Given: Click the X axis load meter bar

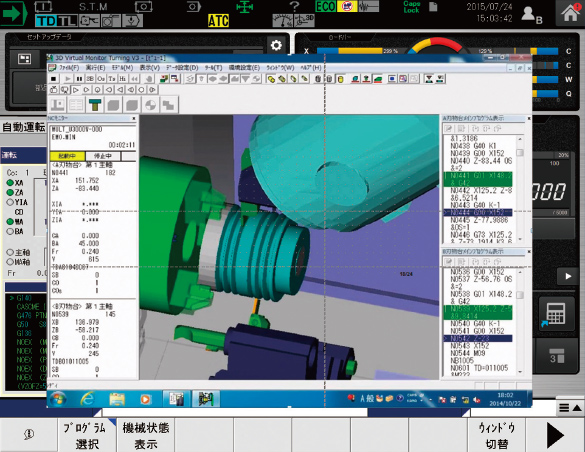Looking at the screenshot, I should (x=357, y=51).
